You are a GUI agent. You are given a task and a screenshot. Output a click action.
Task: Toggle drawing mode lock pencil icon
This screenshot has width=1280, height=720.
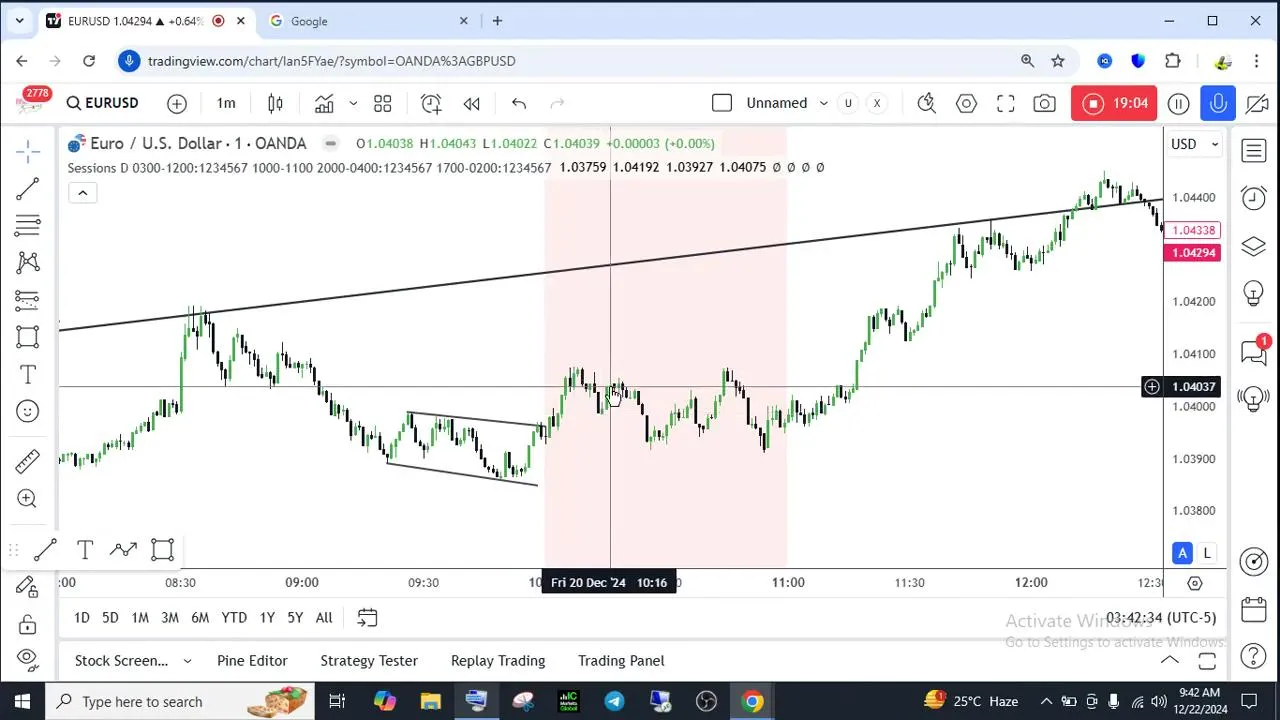pos(28,587)
